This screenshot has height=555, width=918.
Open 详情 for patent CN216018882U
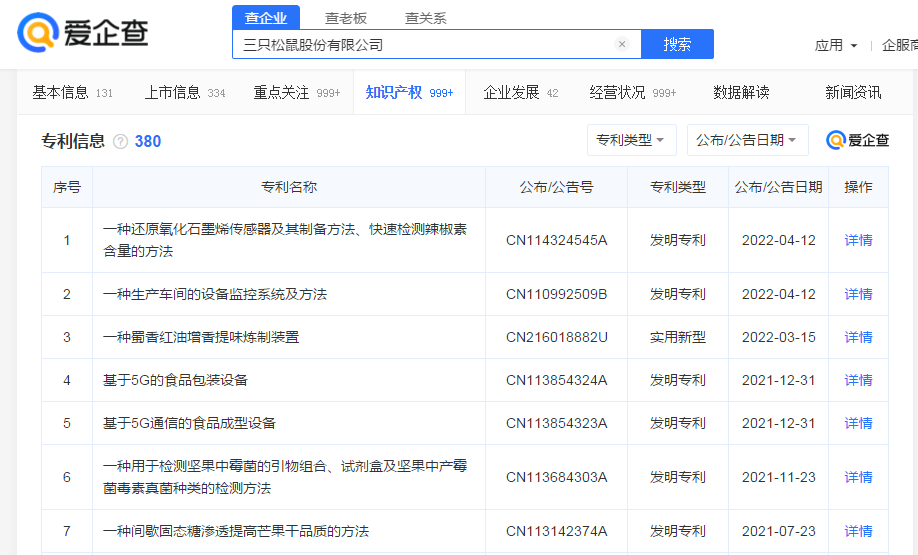[858, 337]
